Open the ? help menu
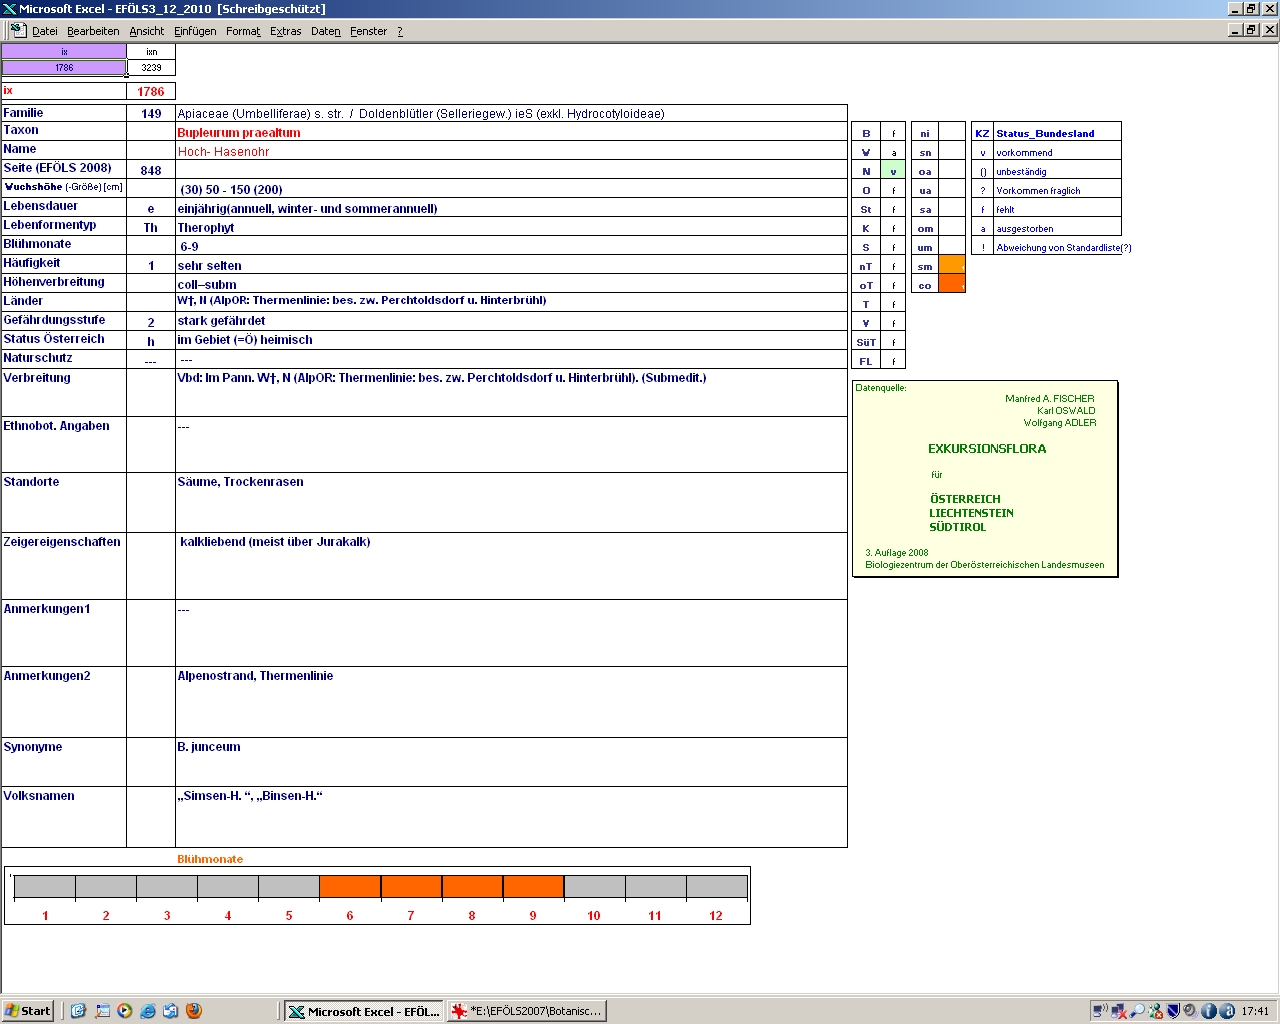Image resolution: width=1280 pixels, height=1024 pixels. pyautogui.click(x=400, y=31)
